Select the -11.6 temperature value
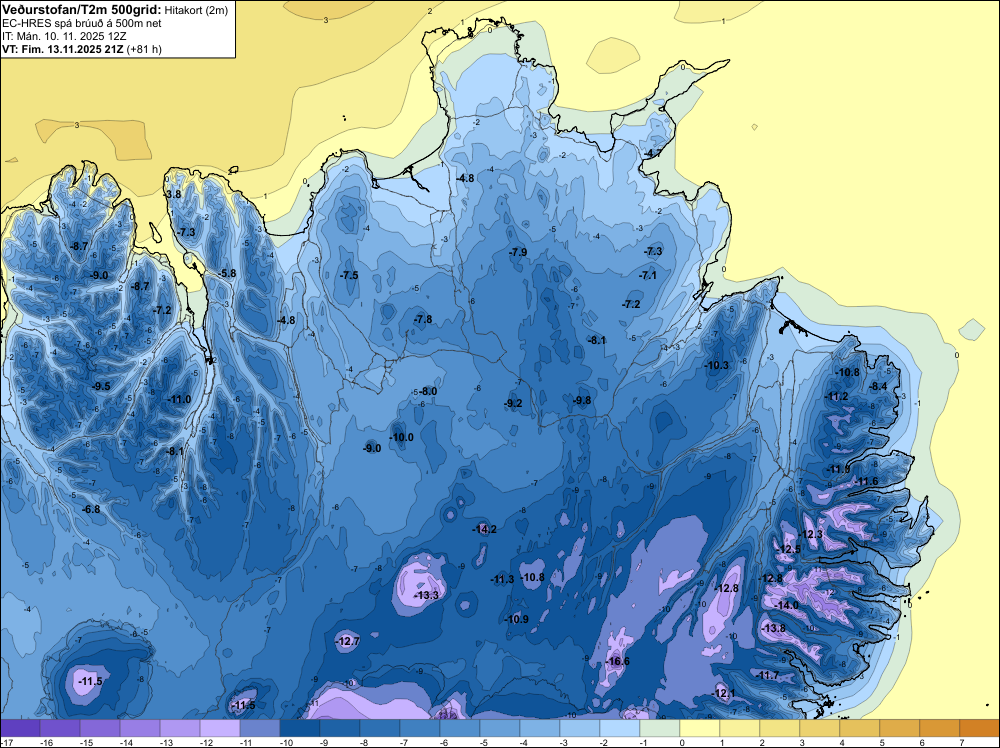This screenshot has height=748, width=1000. 867,481
